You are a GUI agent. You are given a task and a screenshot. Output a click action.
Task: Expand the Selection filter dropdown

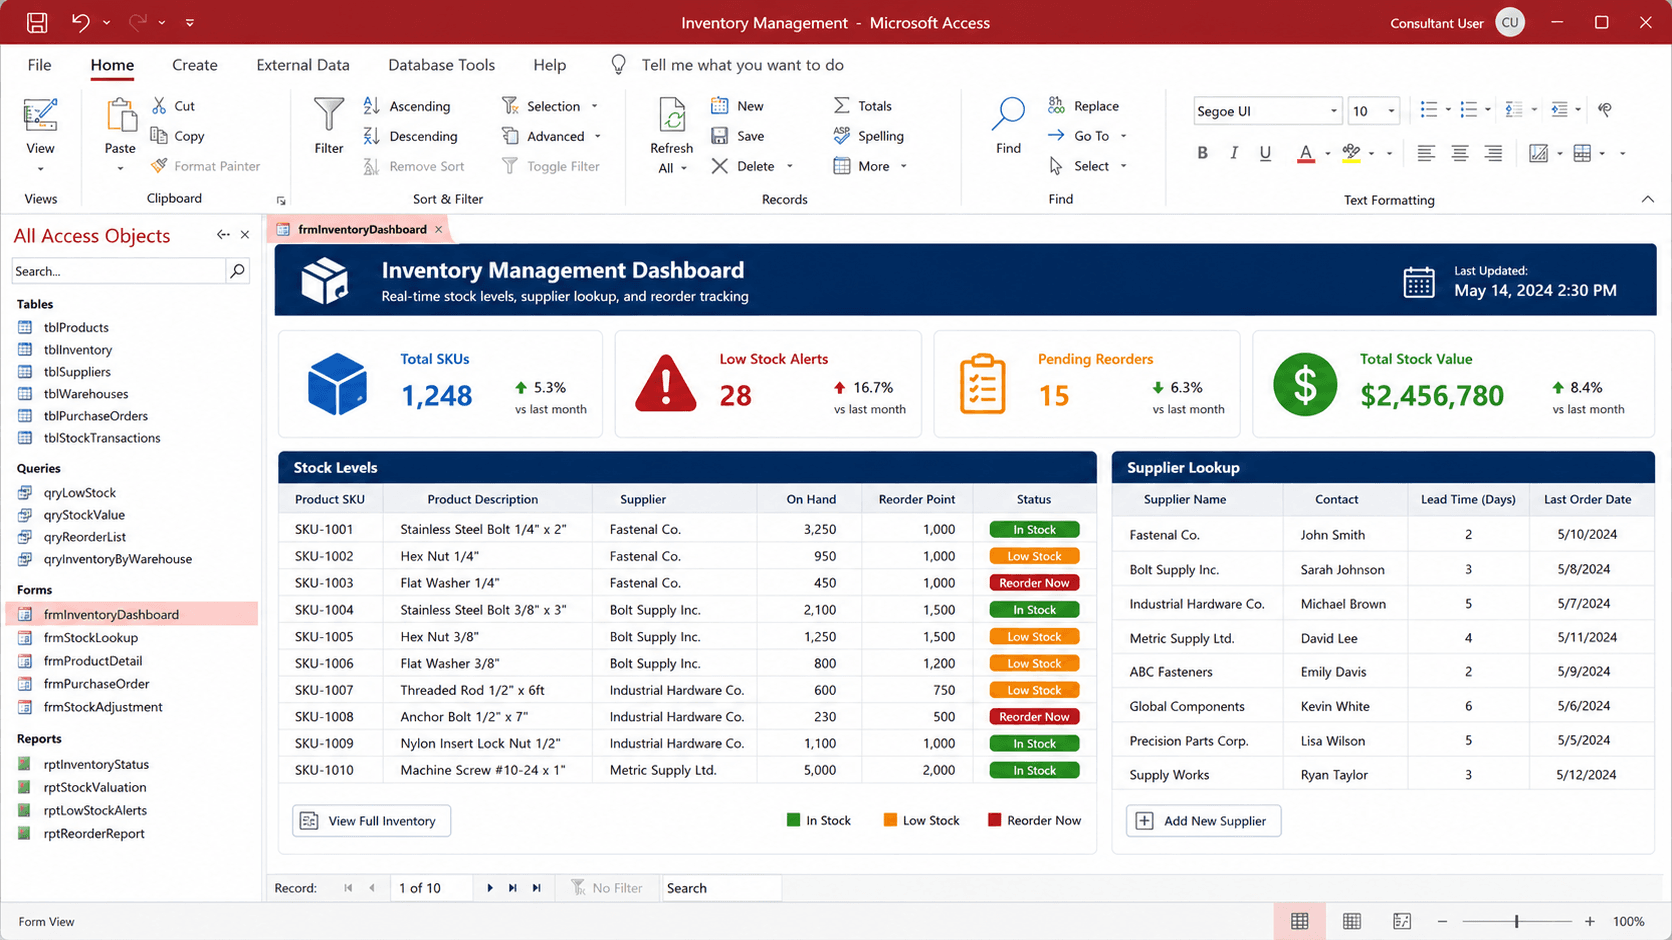(595, 106)
